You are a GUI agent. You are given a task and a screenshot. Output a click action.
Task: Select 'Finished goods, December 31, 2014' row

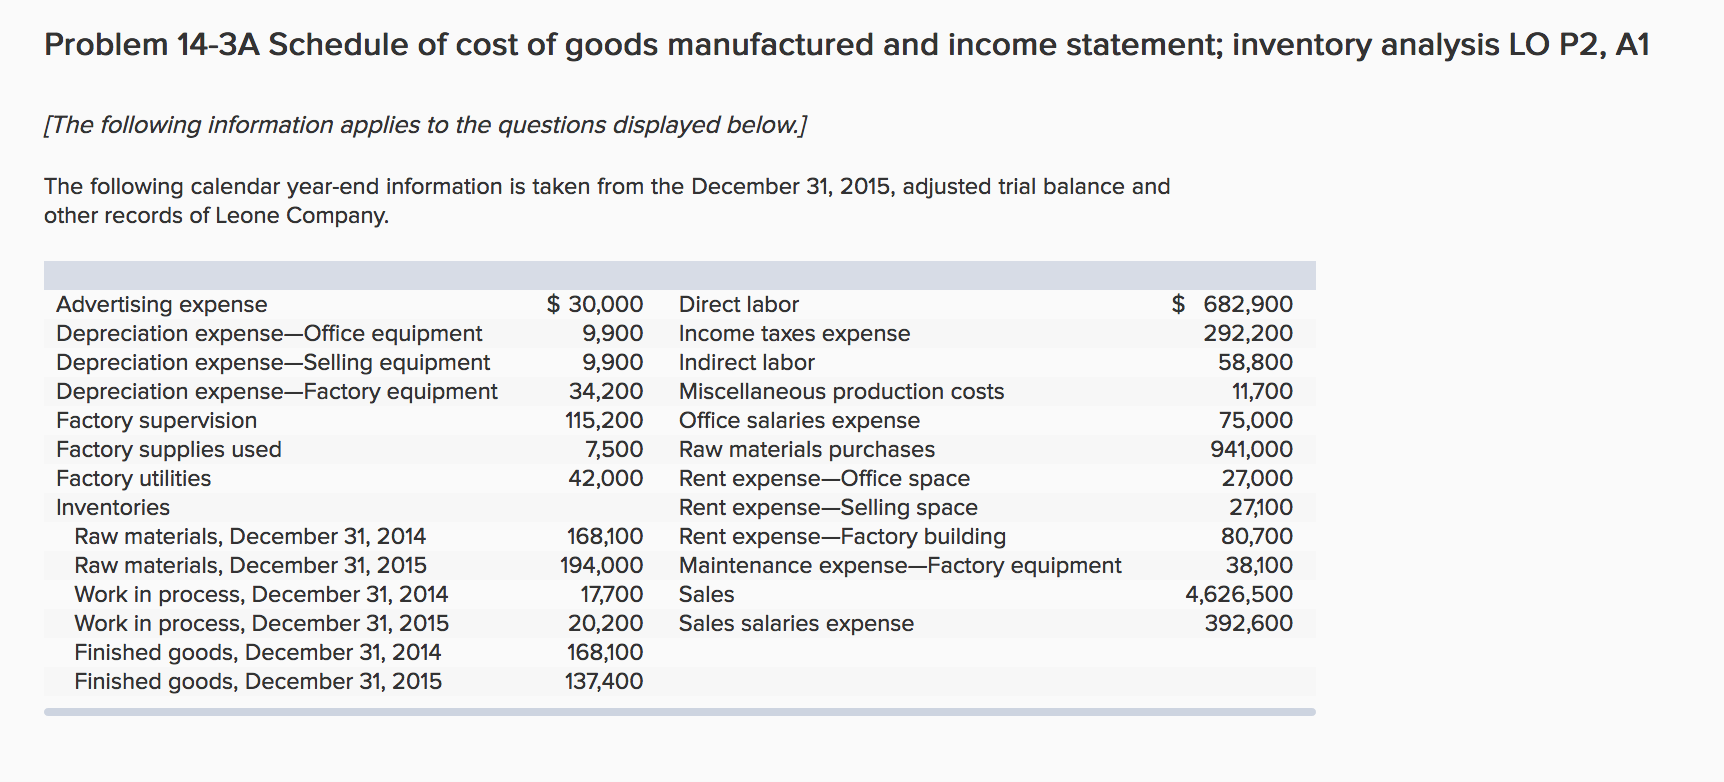(x=258, y=652)
